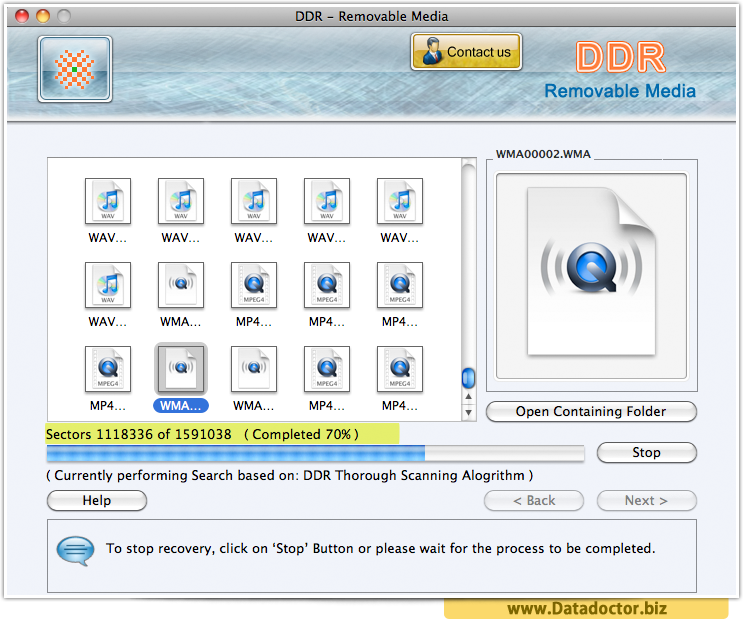Go Back to previous step
Viewport: 743px width, 619px height.
[x=534, y=501]
